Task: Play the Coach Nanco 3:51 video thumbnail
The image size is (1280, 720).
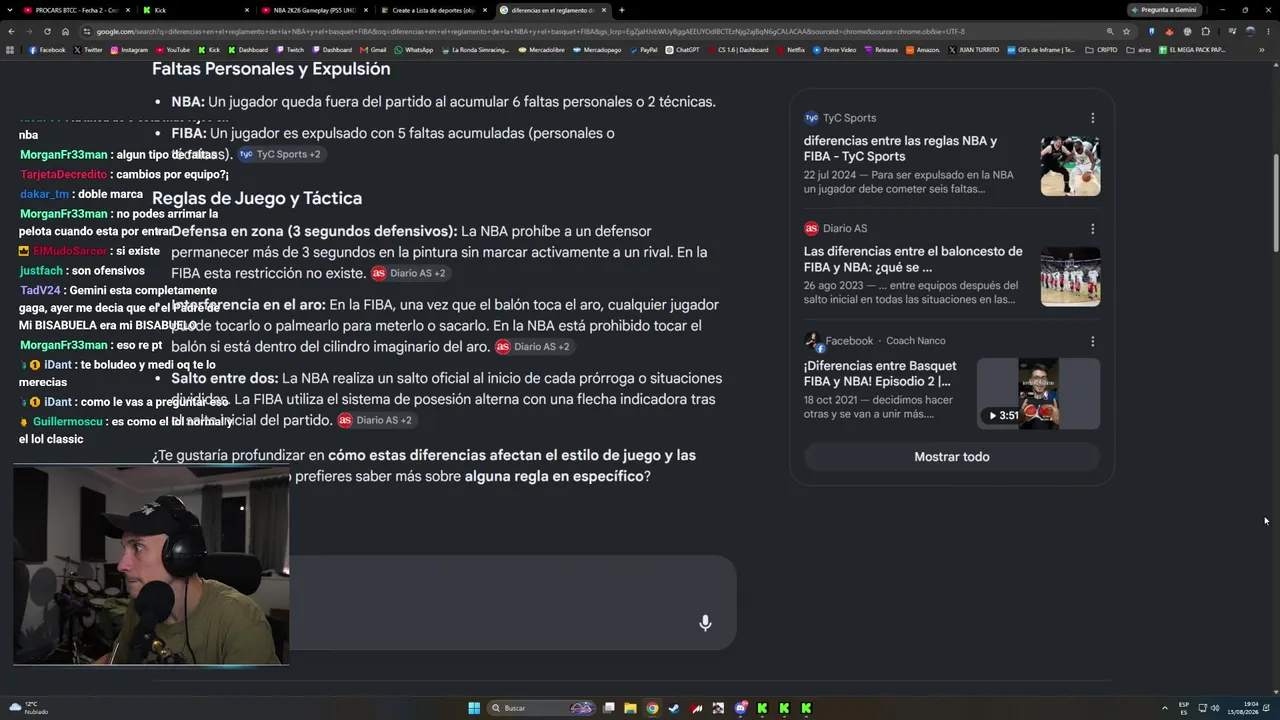Action: click(x=1038, y=394)
